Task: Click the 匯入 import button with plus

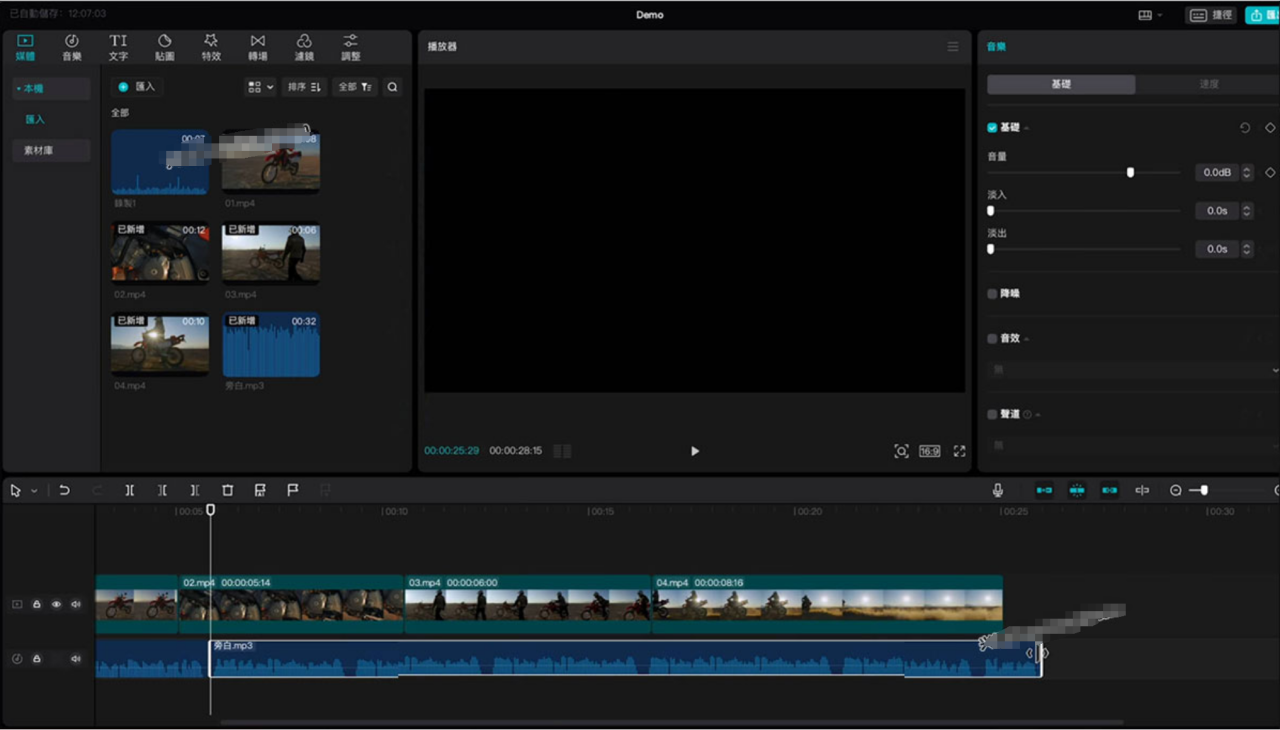Action: (x=137, y=87)
